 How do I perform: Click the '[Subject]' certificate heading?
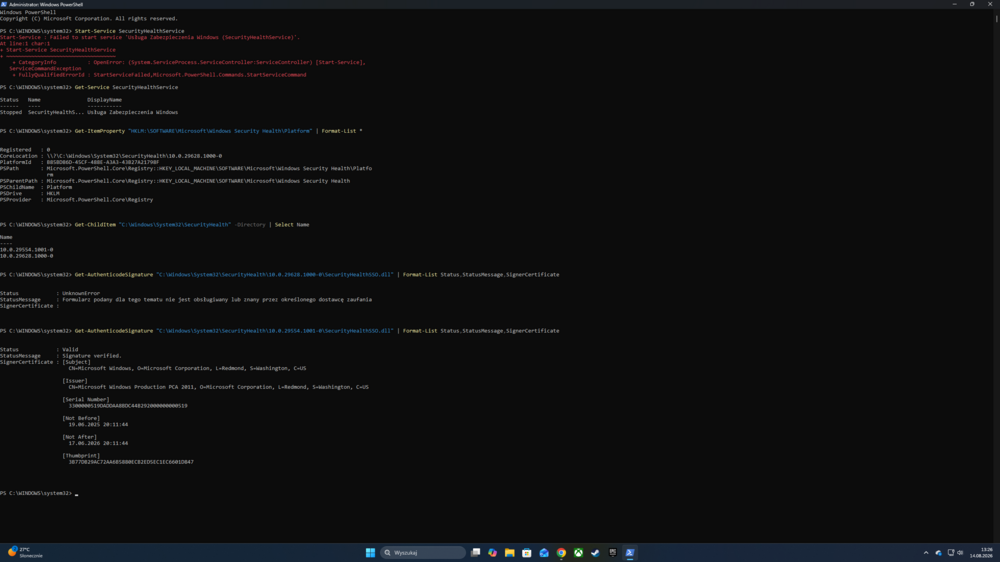pyautogui.click(x=77, y=362)
